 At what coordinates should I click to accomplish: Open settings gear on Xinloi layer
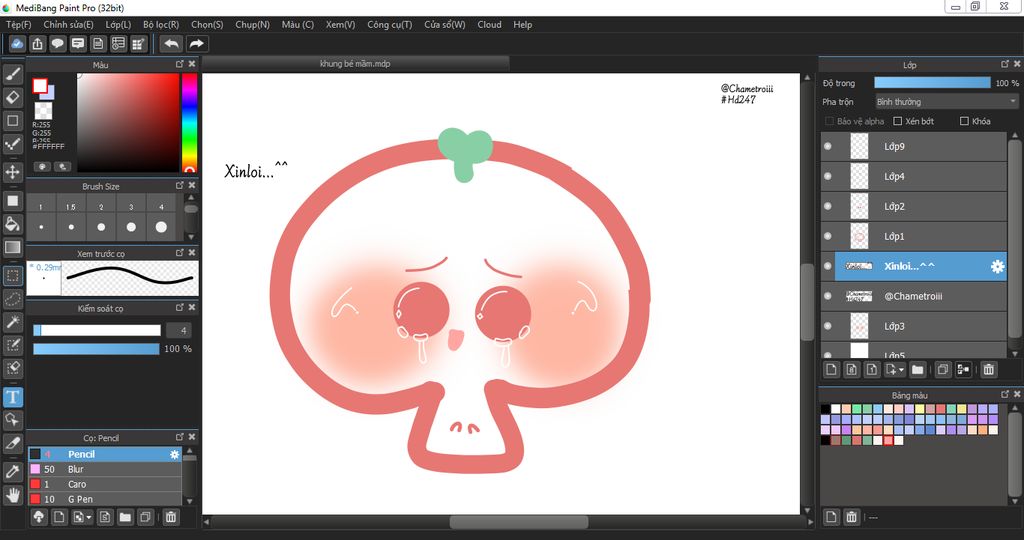pos(997,266)
